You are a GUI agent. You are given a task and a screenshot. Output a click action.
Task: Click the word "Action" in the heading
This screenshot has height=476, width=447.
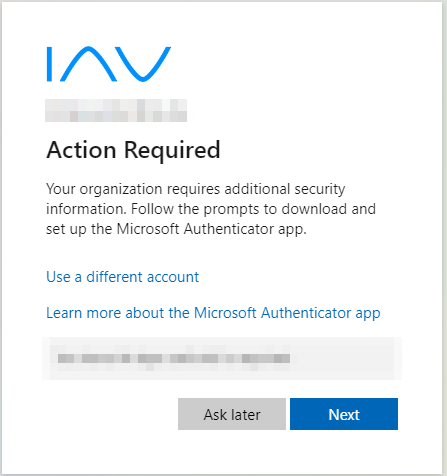tap(81, 150)
